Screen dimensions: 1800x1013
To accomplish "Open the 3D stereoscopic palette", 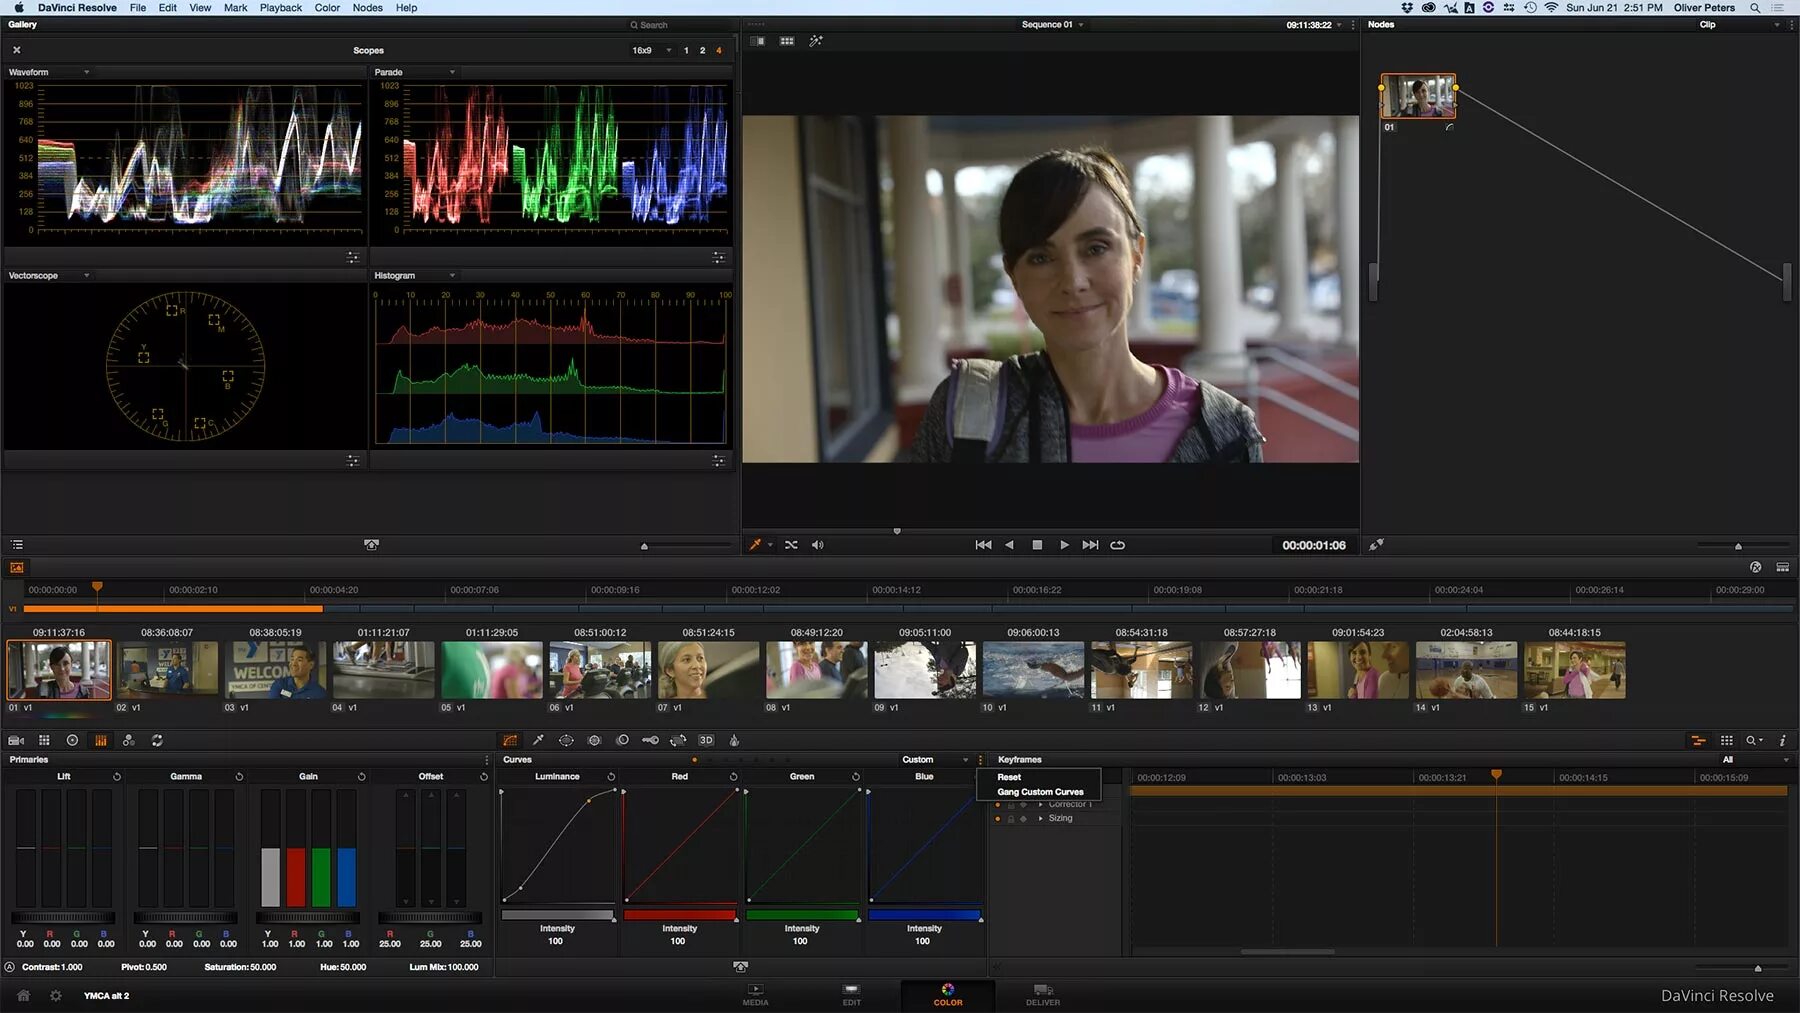I will (x=706, y=741).
